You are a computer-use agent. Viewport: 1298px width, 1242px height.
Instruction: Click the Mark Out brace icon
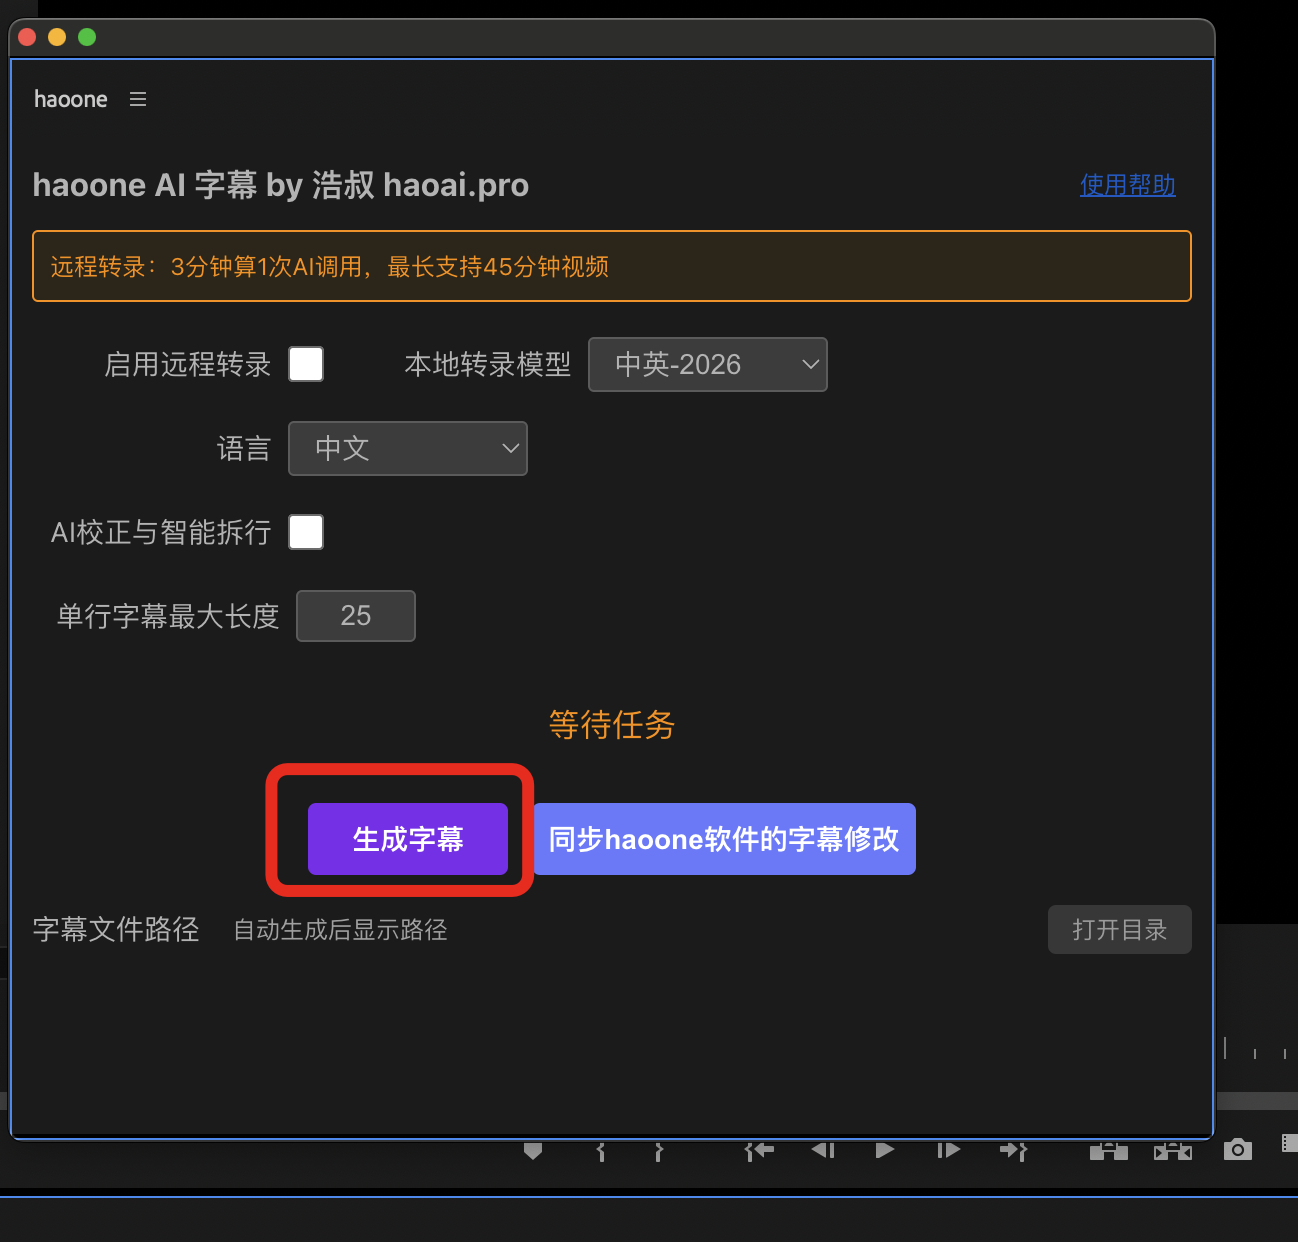click(658, 1151)
